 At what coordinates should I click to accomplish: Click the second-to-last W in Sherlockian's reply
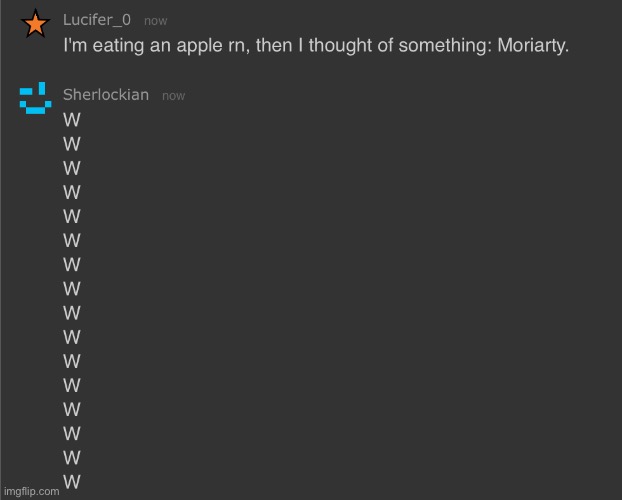point(72,458)
